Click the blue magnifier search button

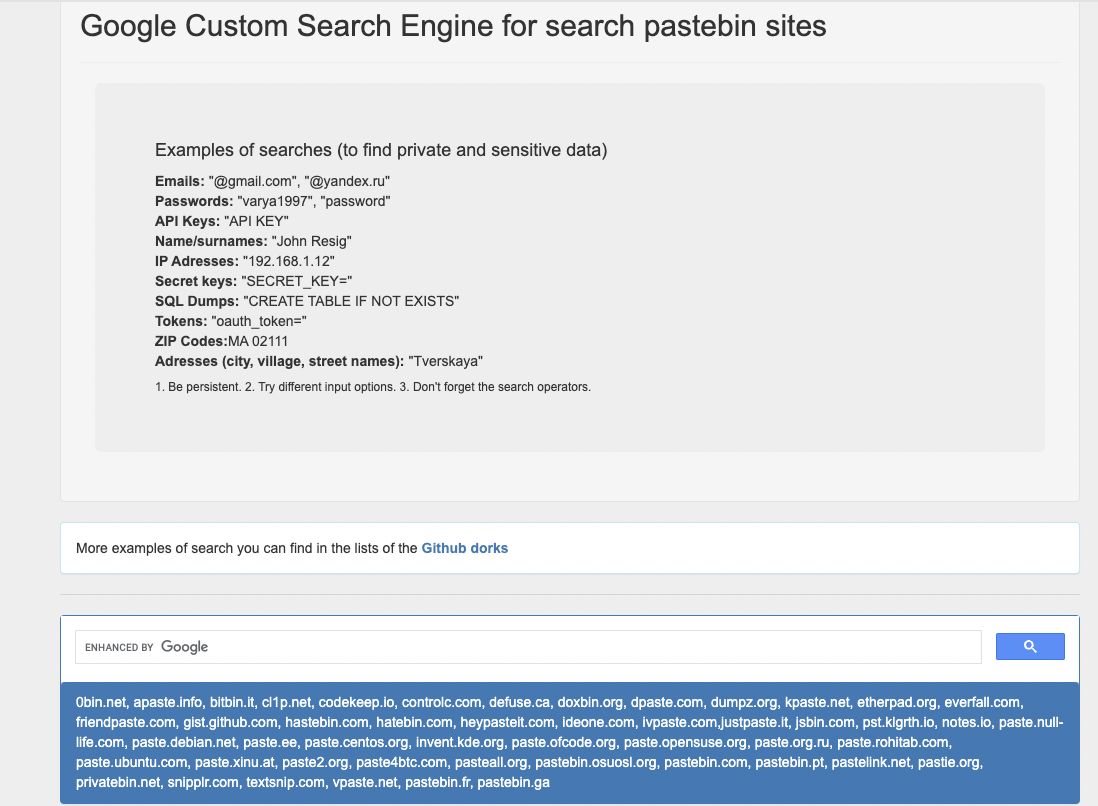click(x=1030, y=647)
